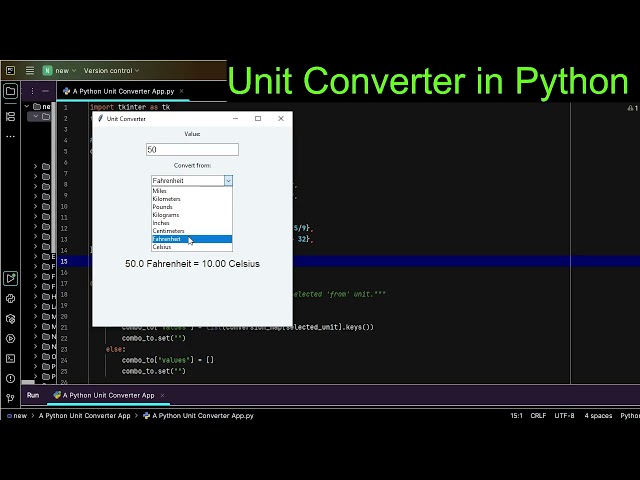Viewport: 640px width, 480px height.
Task: Open the Project panel options kebab icon
Action: click(x=32, y=91)
